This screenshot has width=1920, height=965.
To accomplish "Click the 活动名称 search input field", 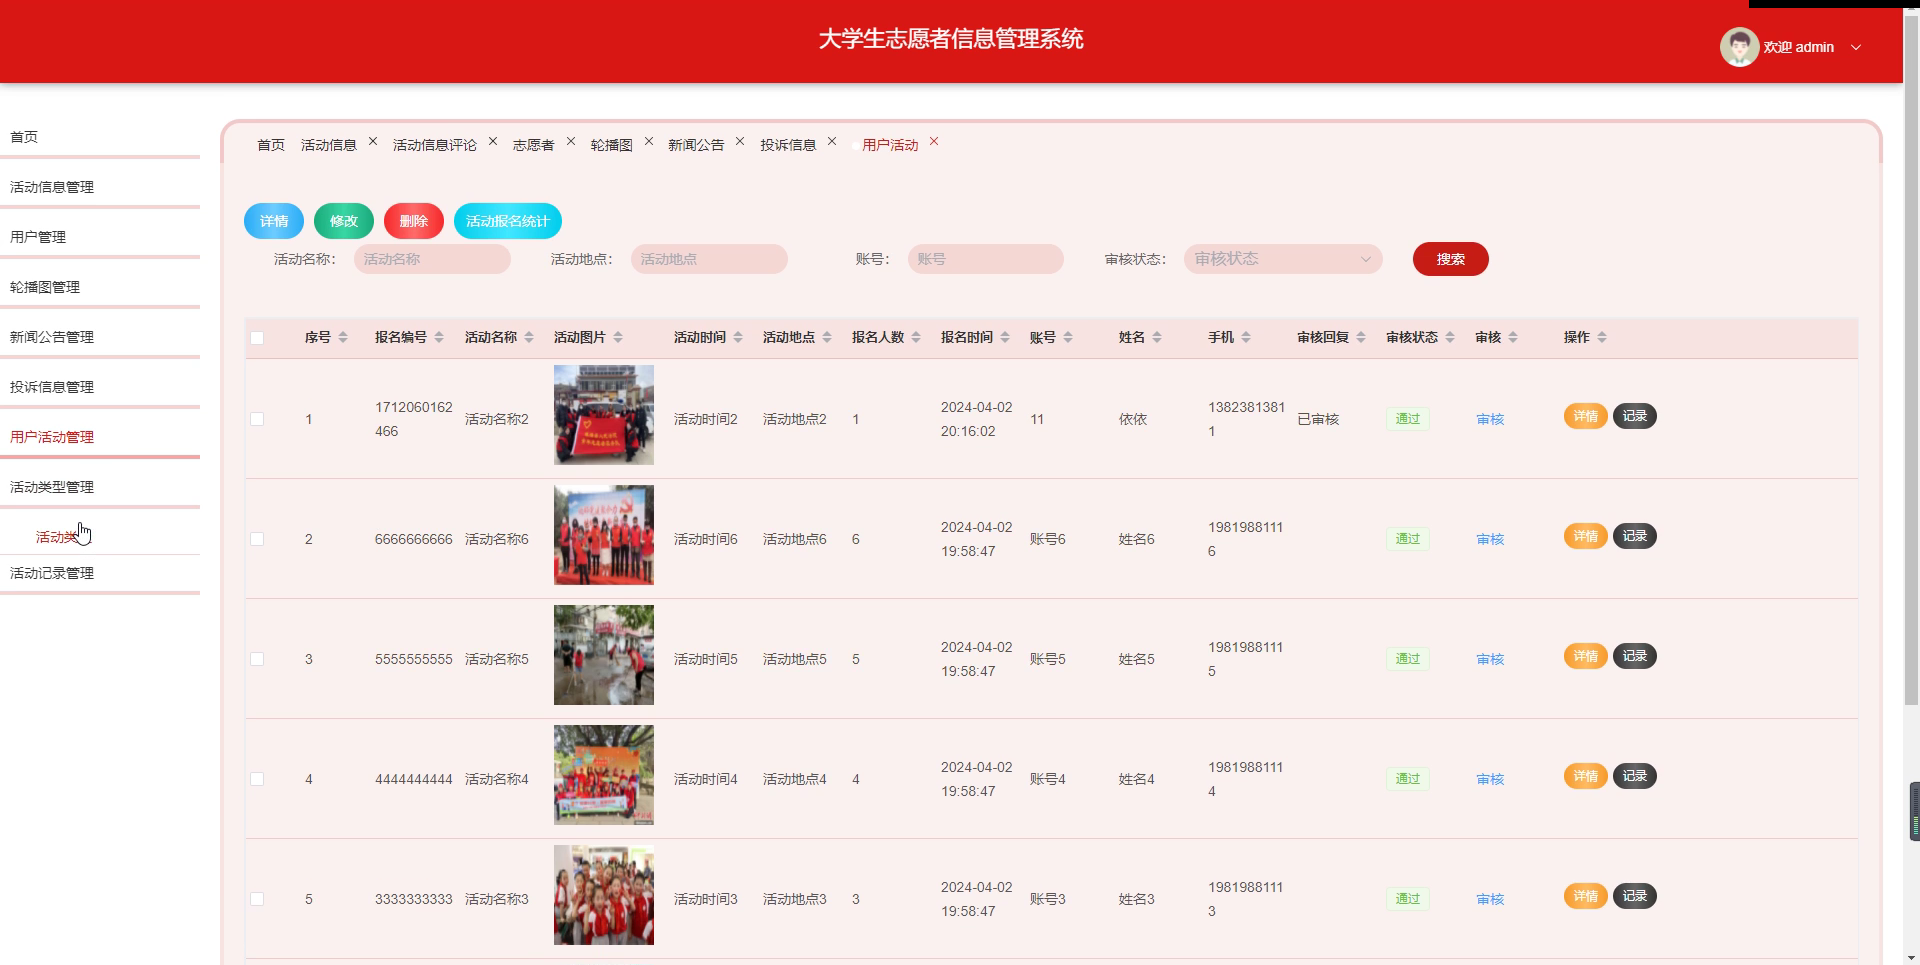I will tap(432, 259).
